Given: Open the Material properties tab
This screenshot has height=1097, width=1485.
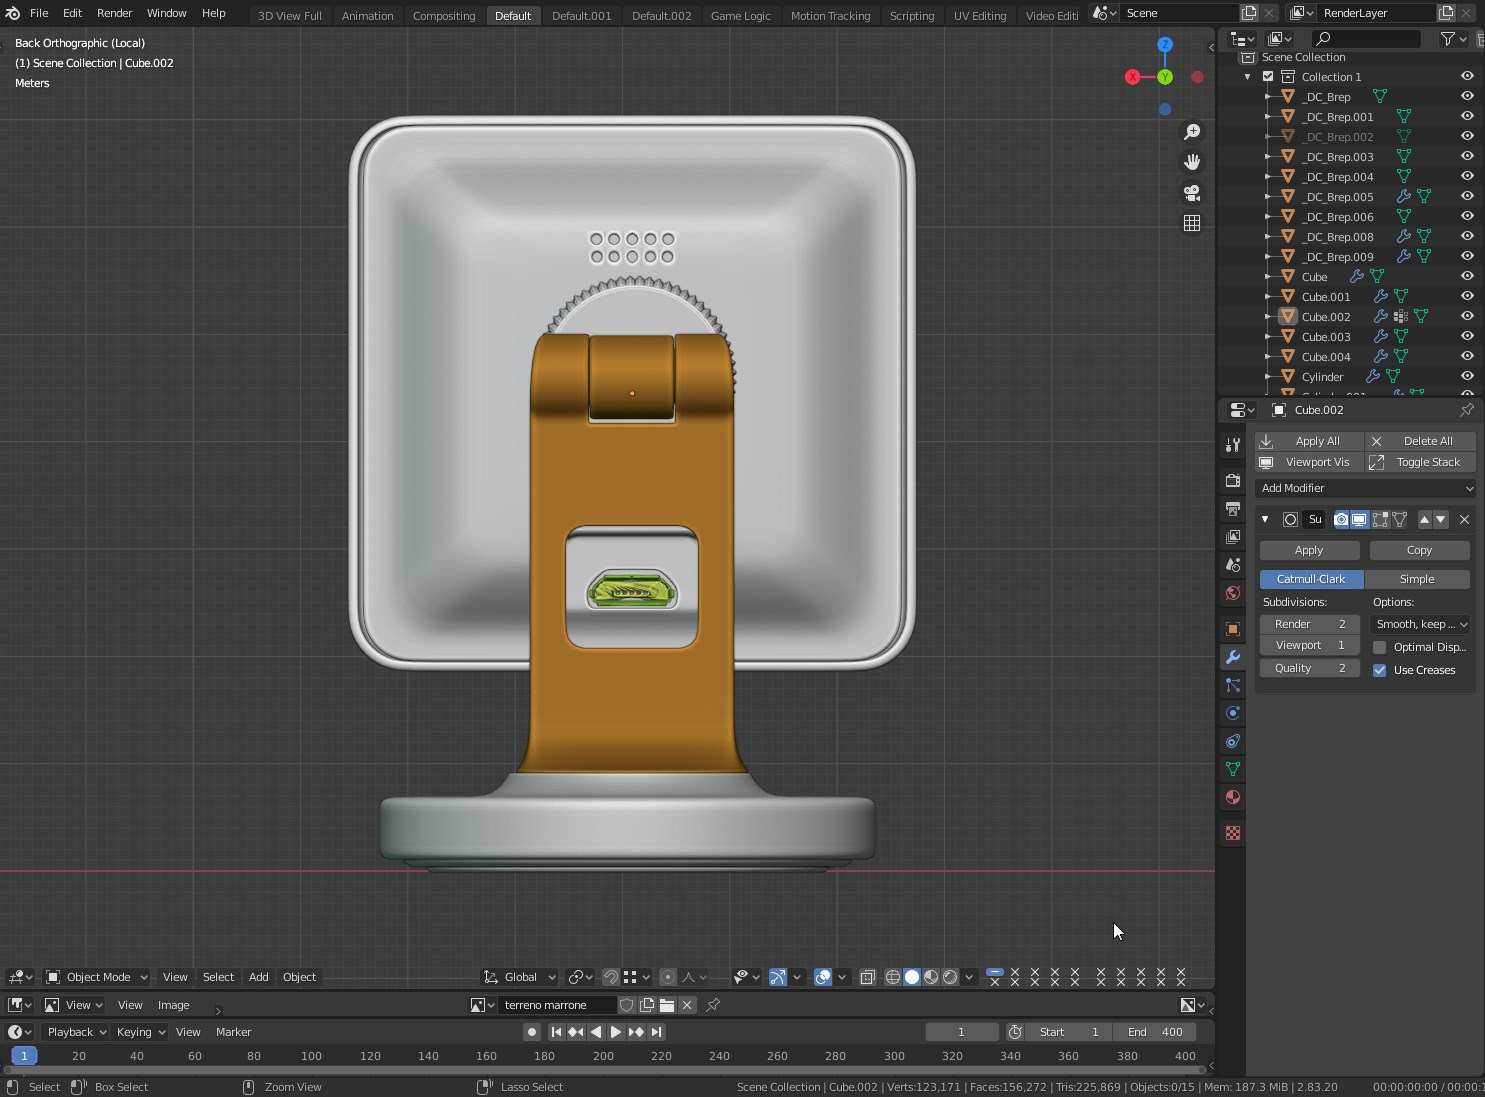Looking at the screenshot, I should (1233, 797).
